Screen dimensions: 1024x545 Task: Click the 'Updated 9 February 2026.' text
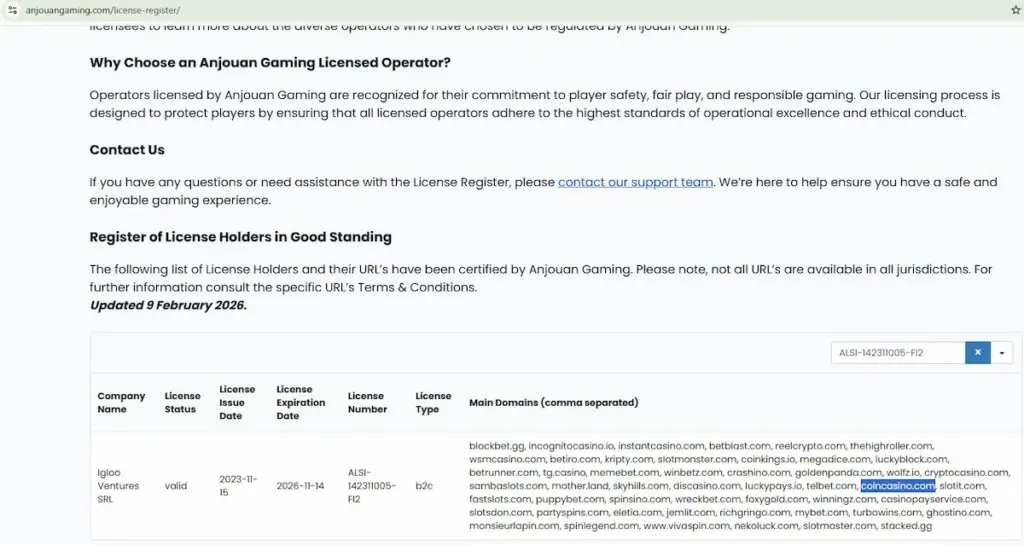168,305
